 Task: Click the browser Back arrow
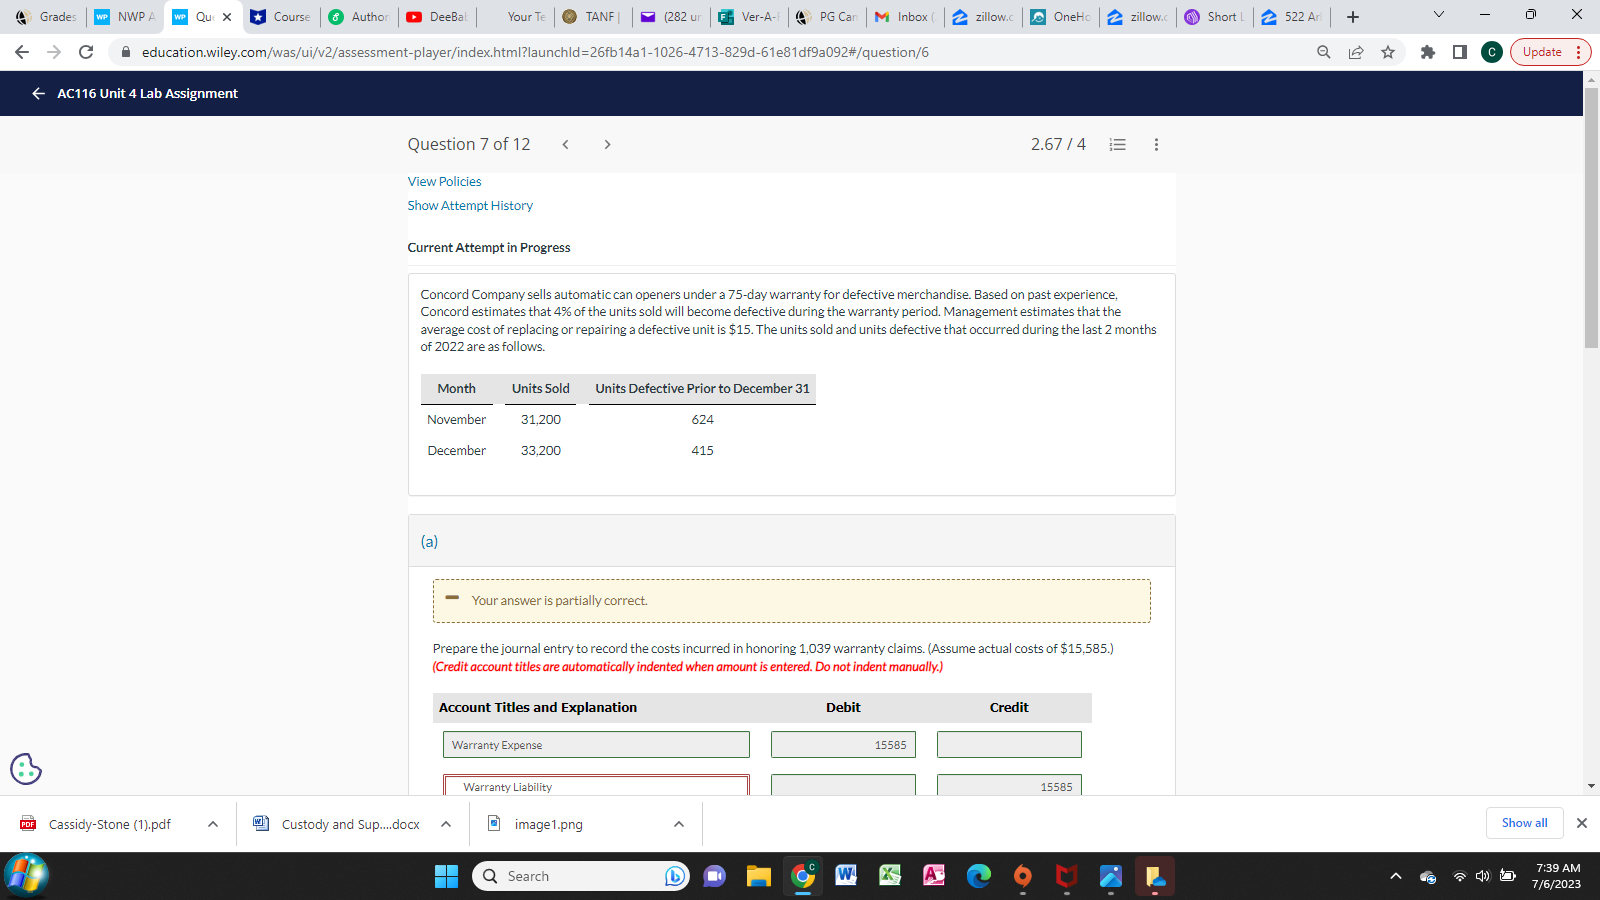[x=22, y=52]
